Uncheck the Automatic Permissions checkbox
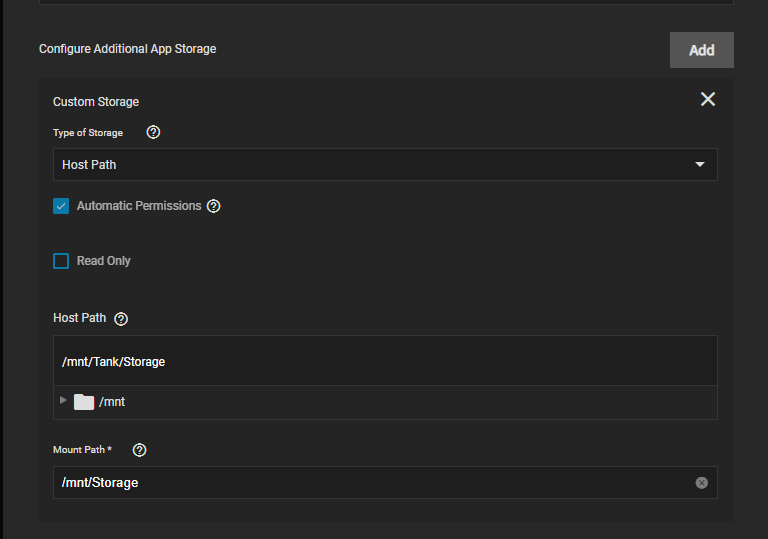 point(61,206)
